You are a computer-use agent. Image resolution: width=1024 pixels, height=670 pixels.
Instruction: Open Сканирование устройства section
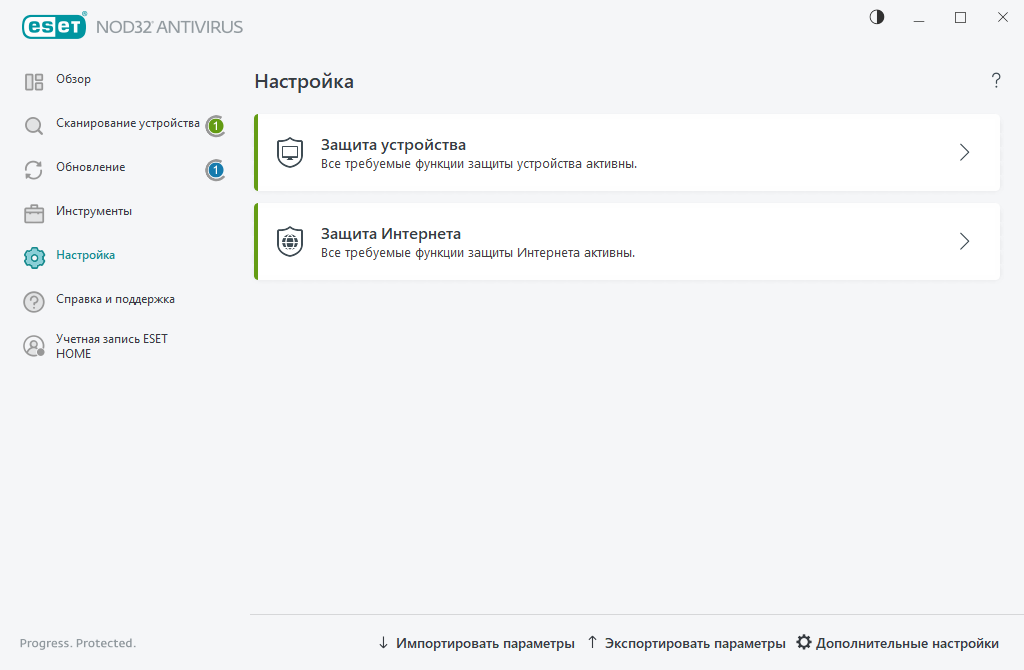[x=128, y=123]
